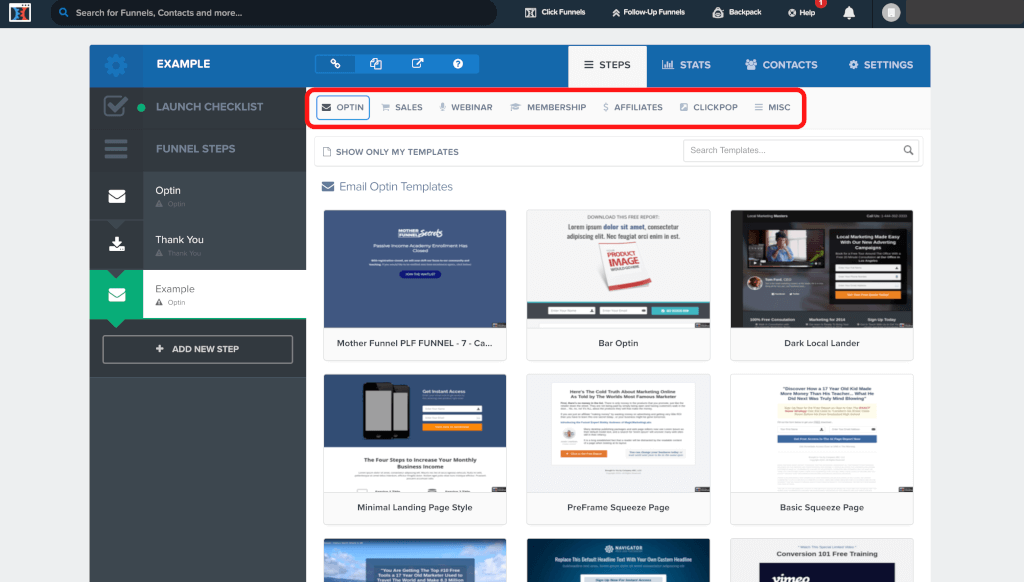Click the clone funnel copy icon
Viewport: 1024px width, 582px height.
click(x=376, y=64)
